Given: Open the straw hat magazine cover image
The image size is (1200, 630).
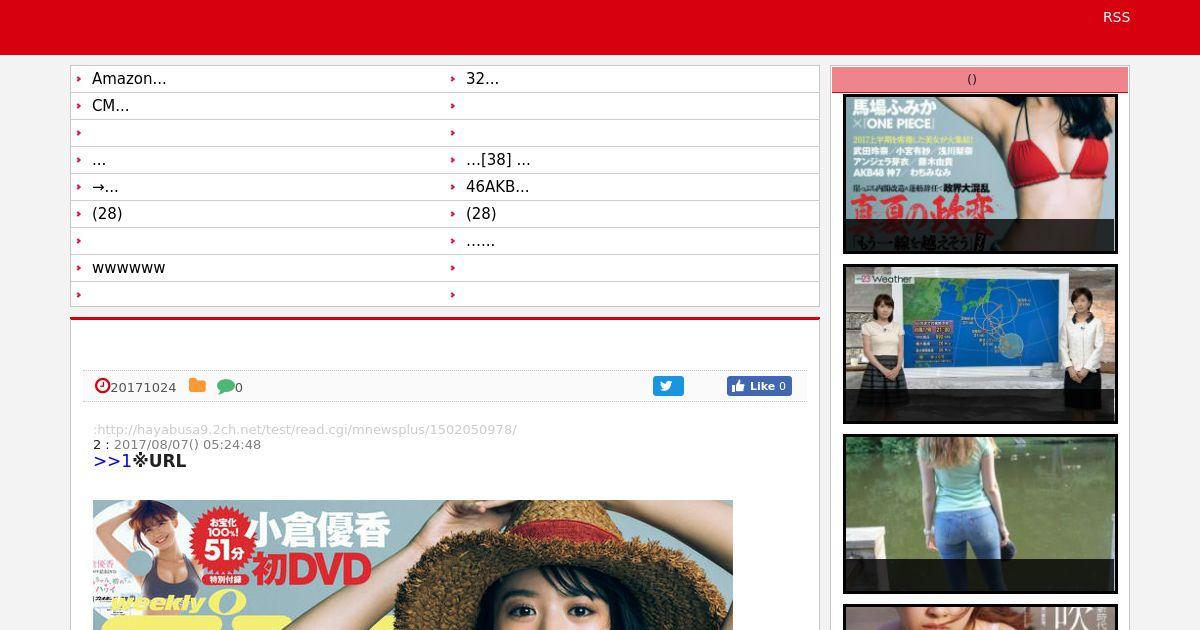Looking at the screenshot, I should [413, 565].
